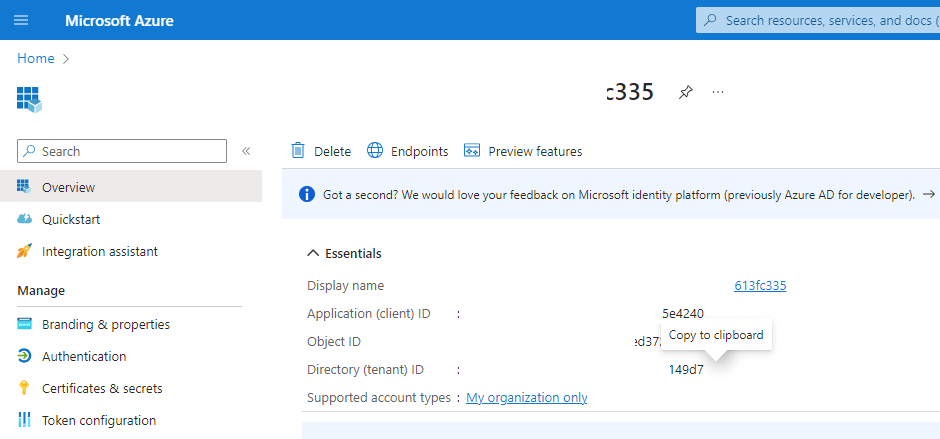Click the info icon in feedback banner
The height and width of the screenshot is (439, 940).
pos(306,194)
